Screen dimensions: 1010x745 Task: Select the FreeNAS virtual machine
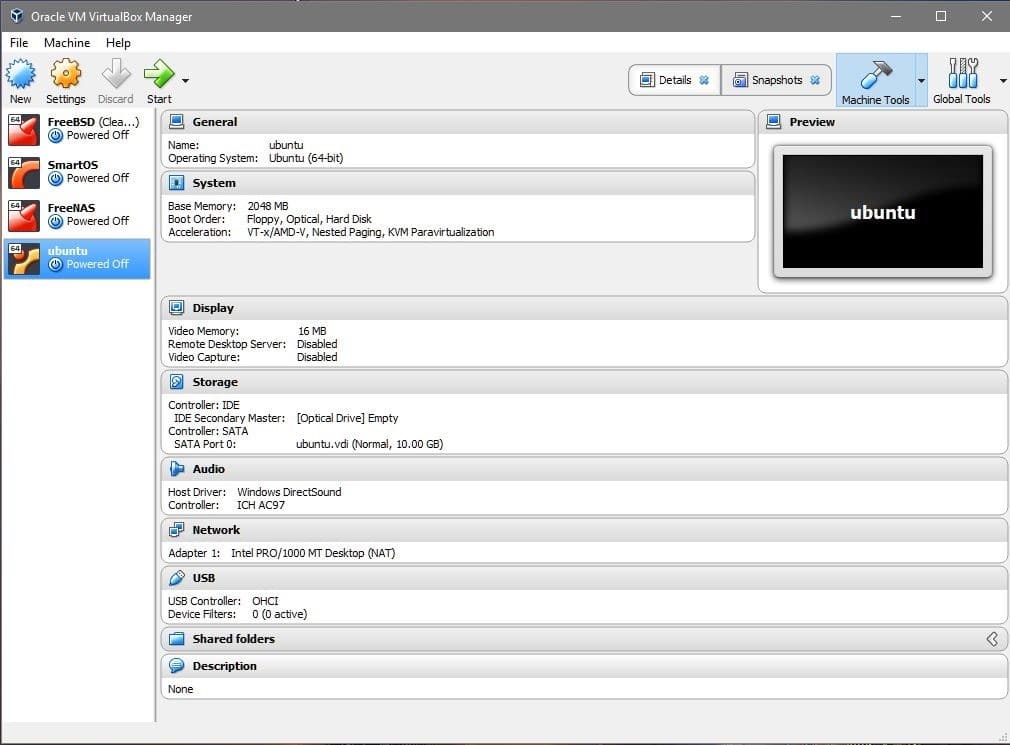[x=73, y=214]
